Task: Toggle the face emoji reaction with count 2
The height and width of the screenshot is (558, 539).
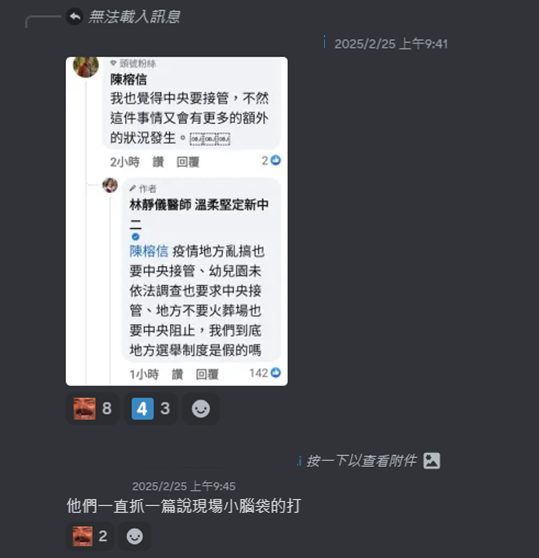Action: pyautogui.click(x=90, y=536)
